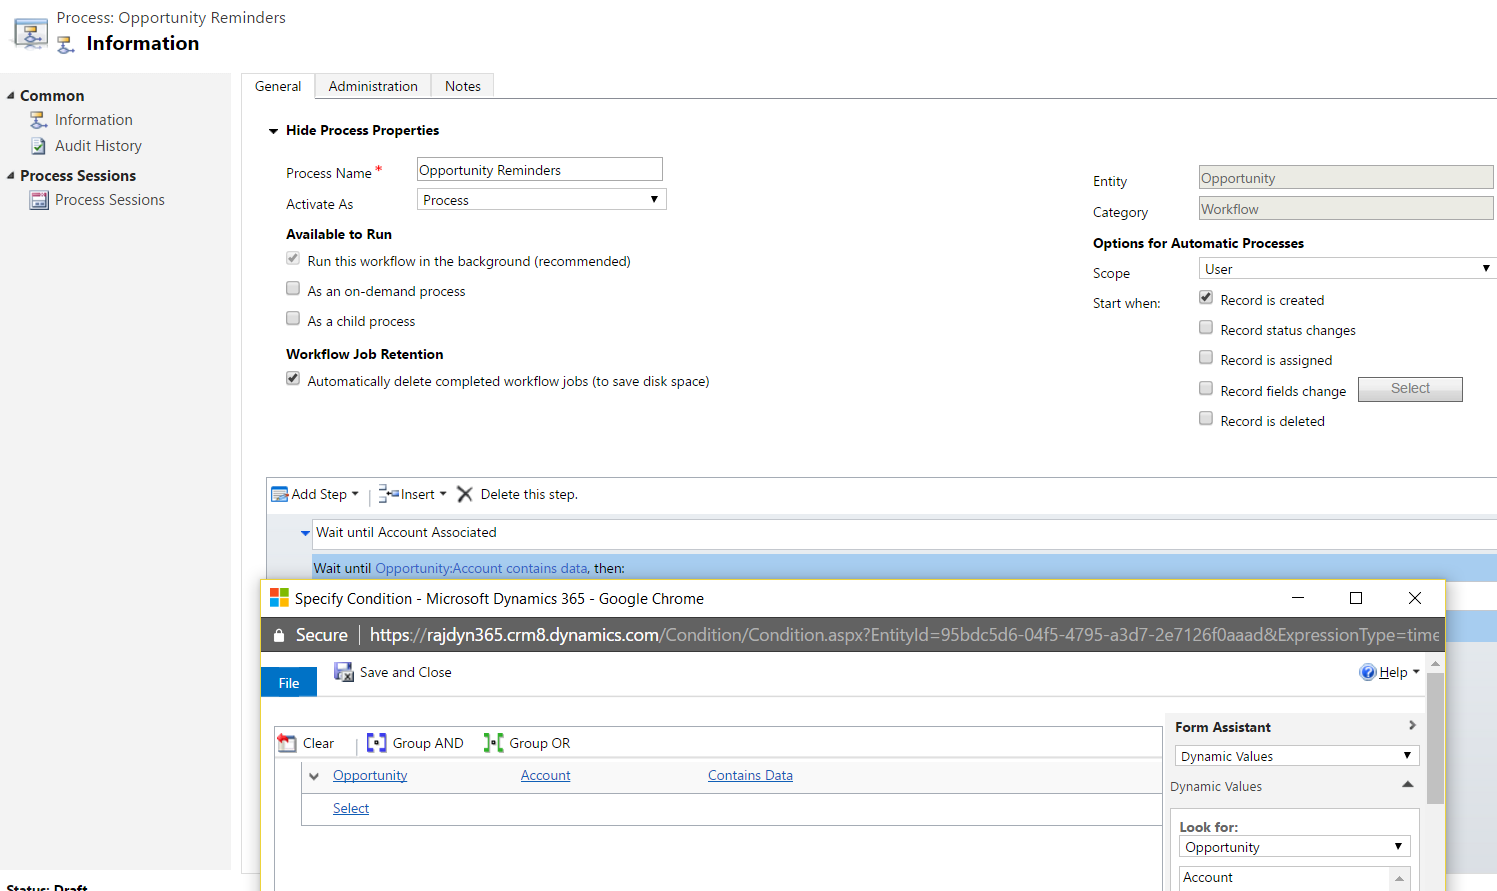Open Process Sessions sidebar item
This screenshot has height=891, width=1497.
pyautogui.click(x=109, y=200)
